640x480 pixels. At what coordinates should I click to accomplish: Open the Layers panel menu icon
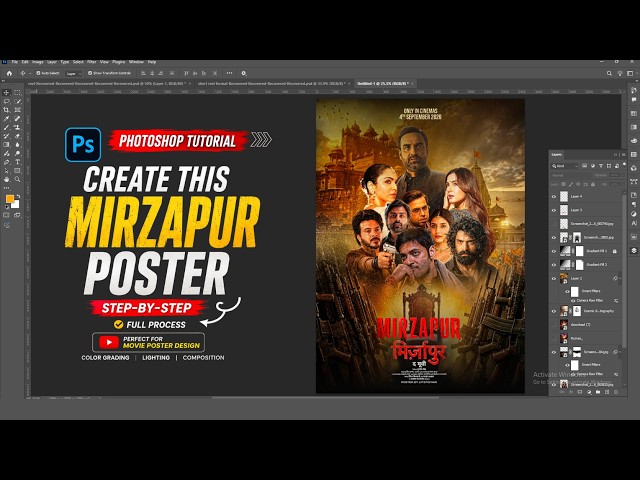click(x=623, y=155)
